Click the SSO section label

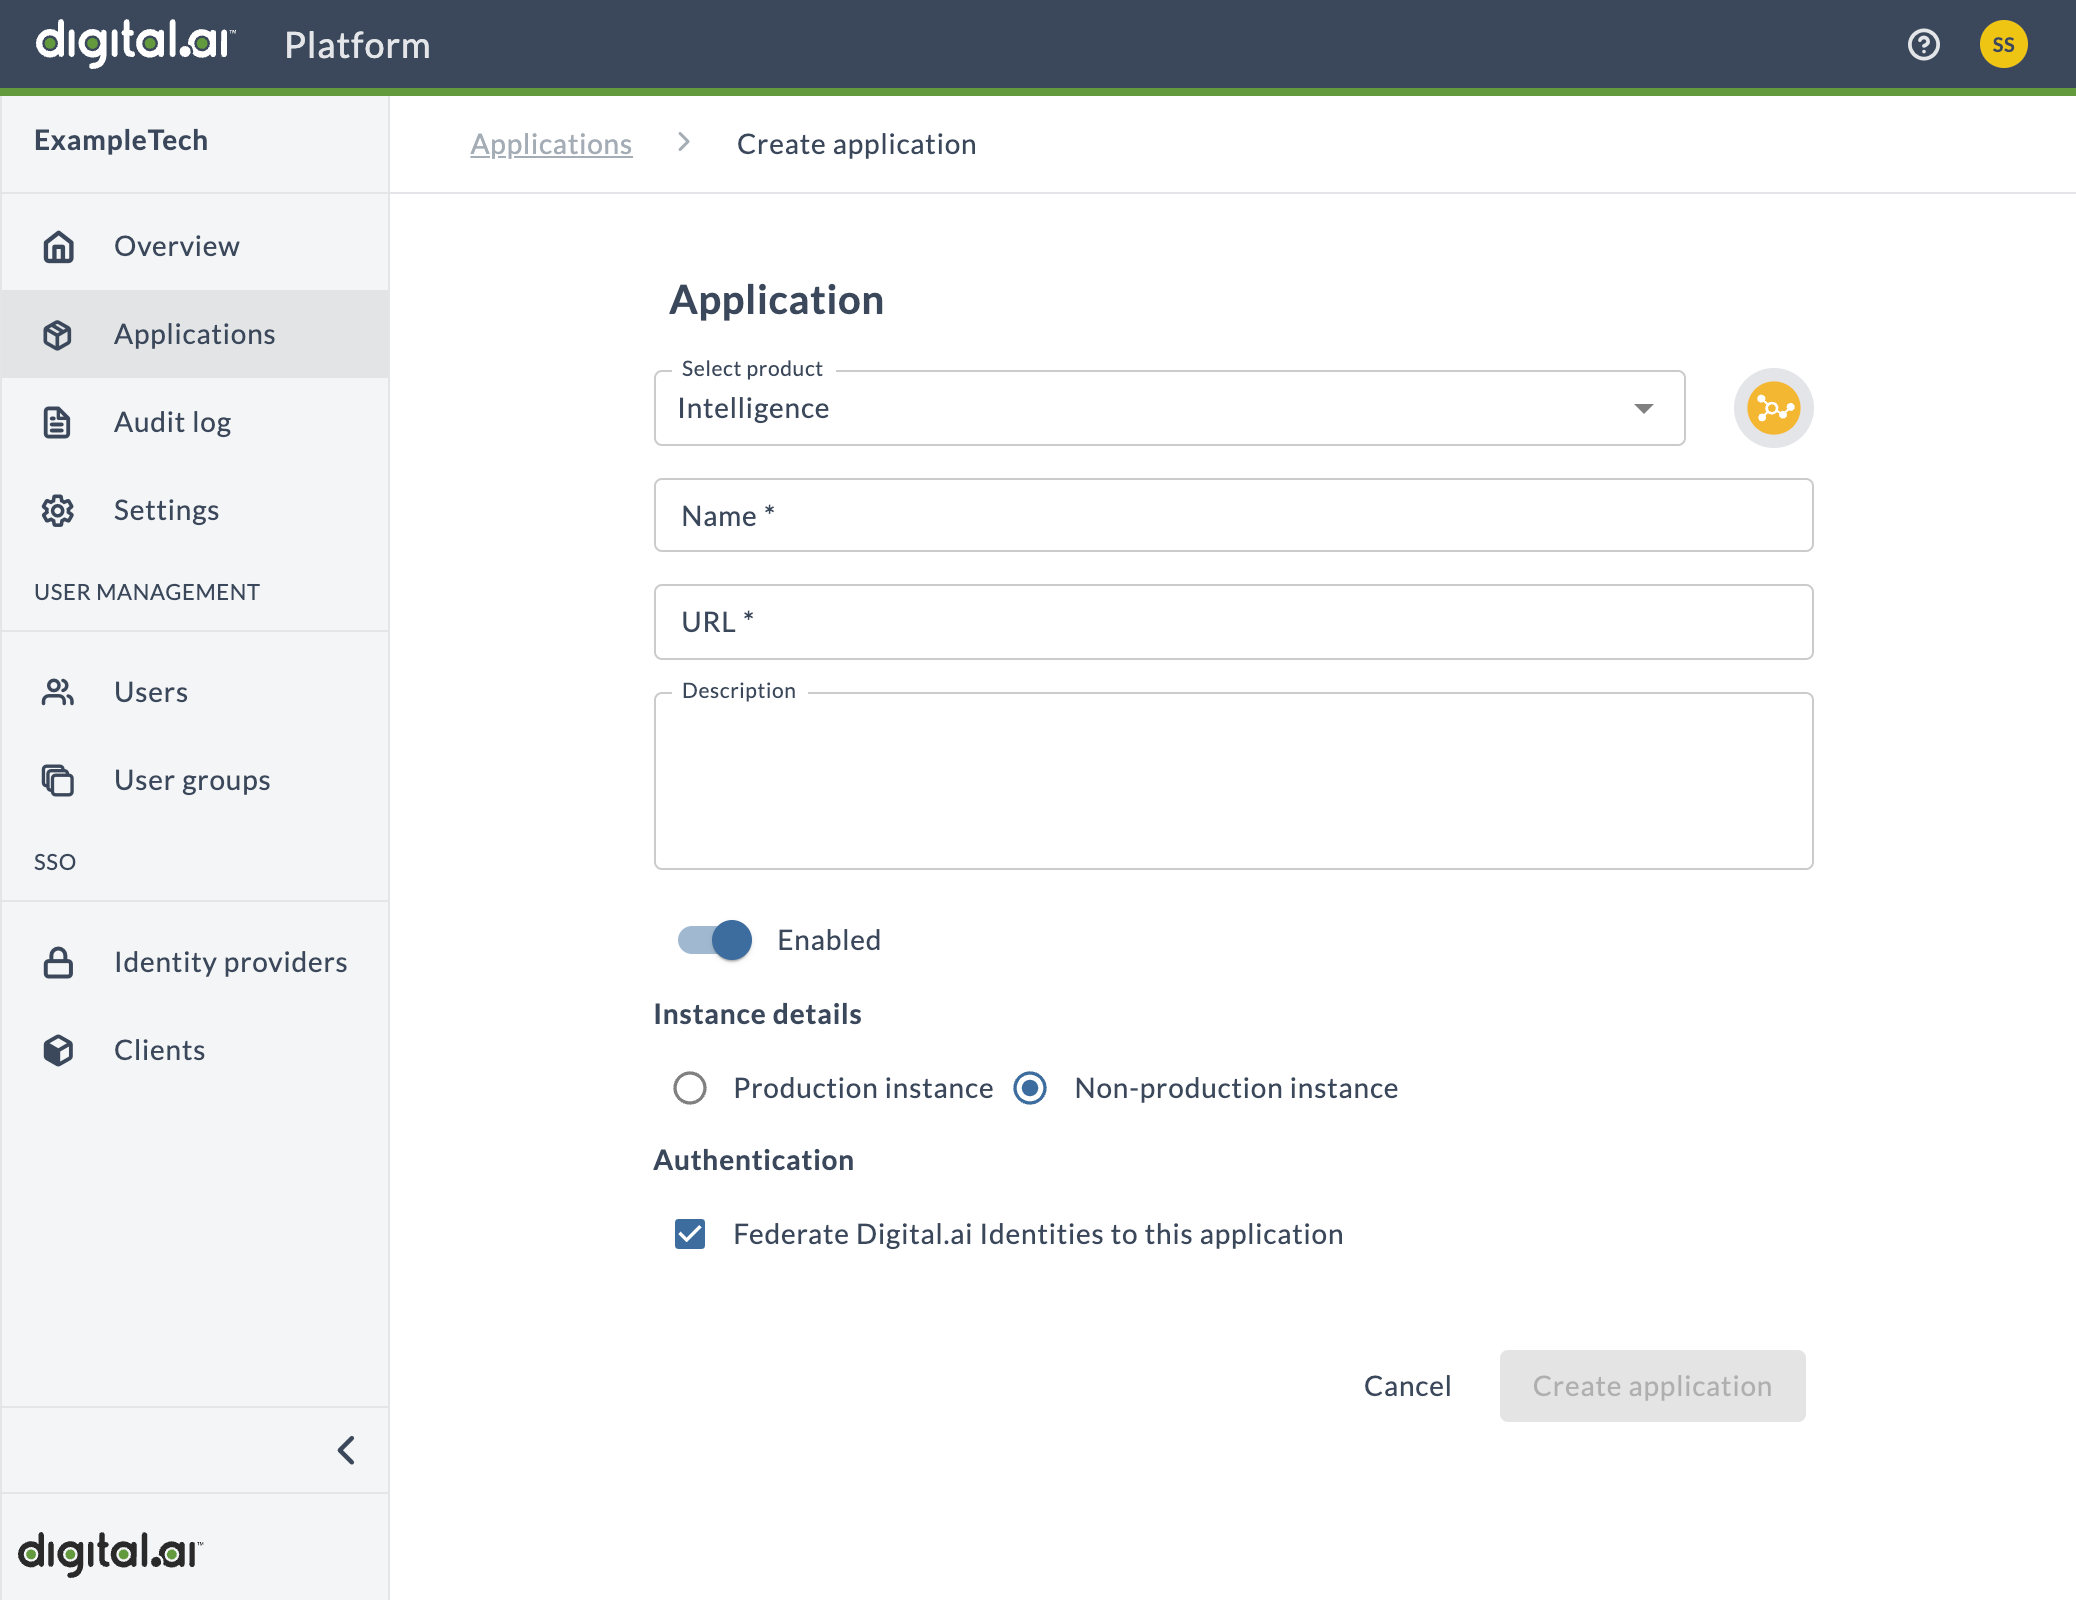click(54, 862)
